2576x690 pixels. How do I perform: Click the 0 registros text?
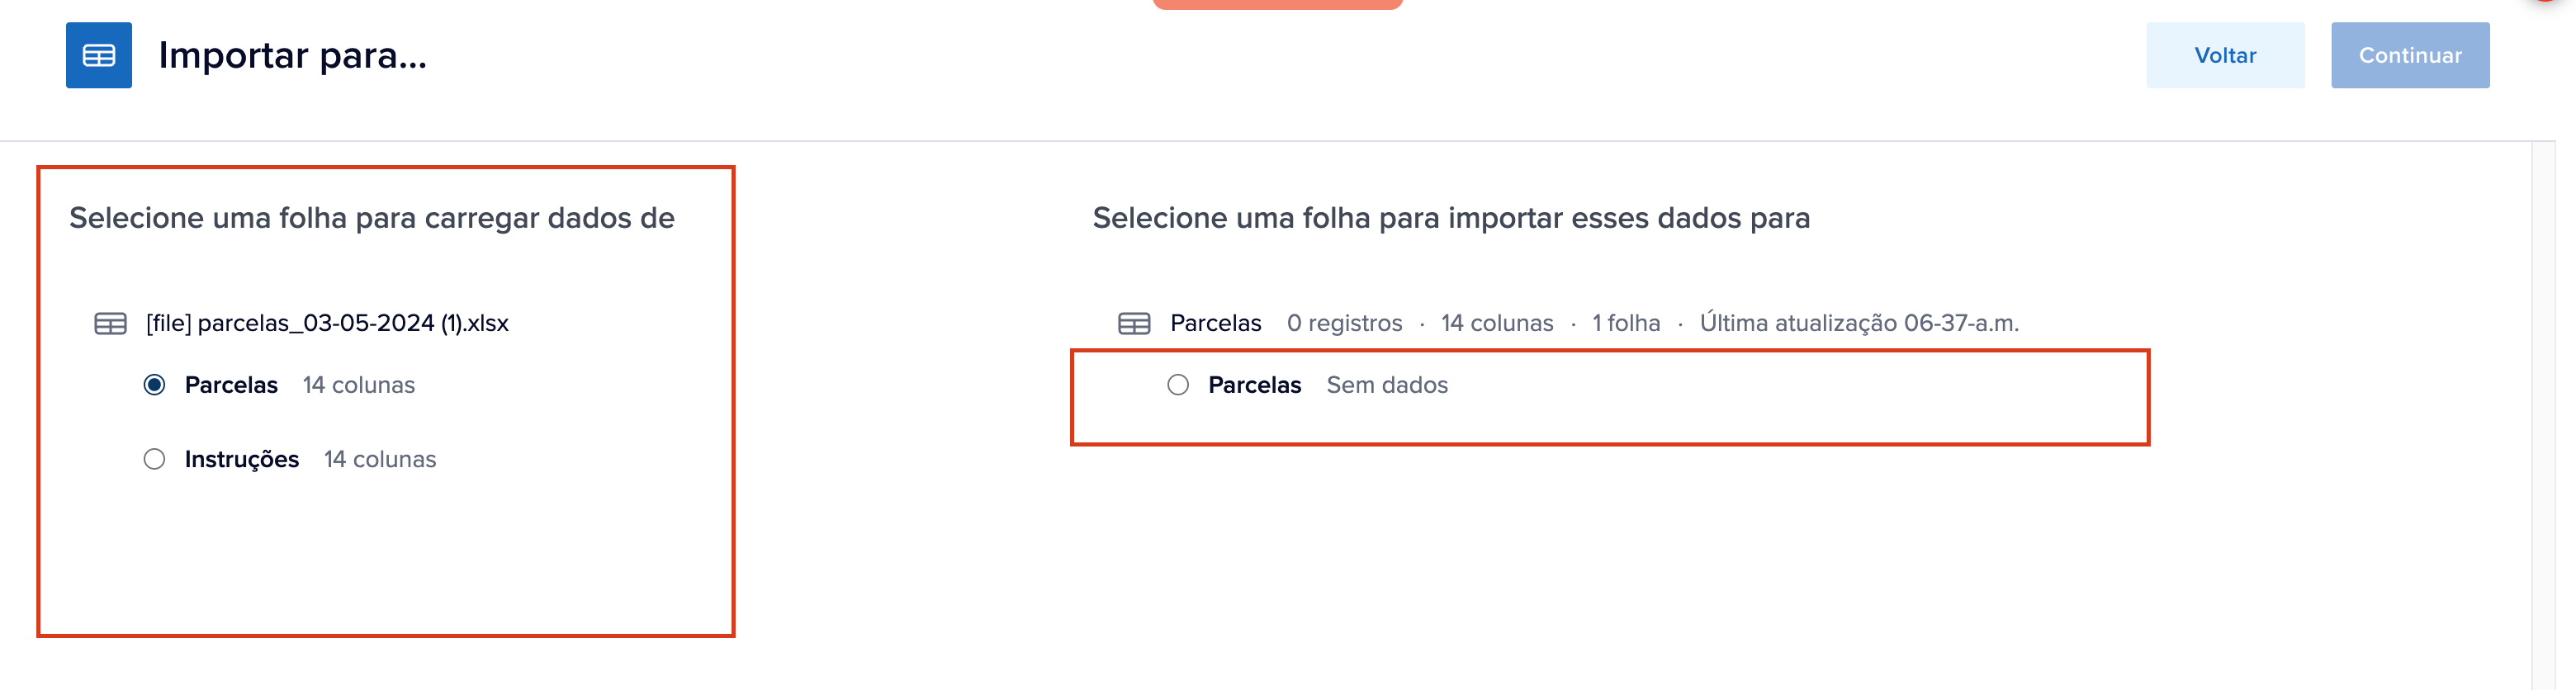1344,323
